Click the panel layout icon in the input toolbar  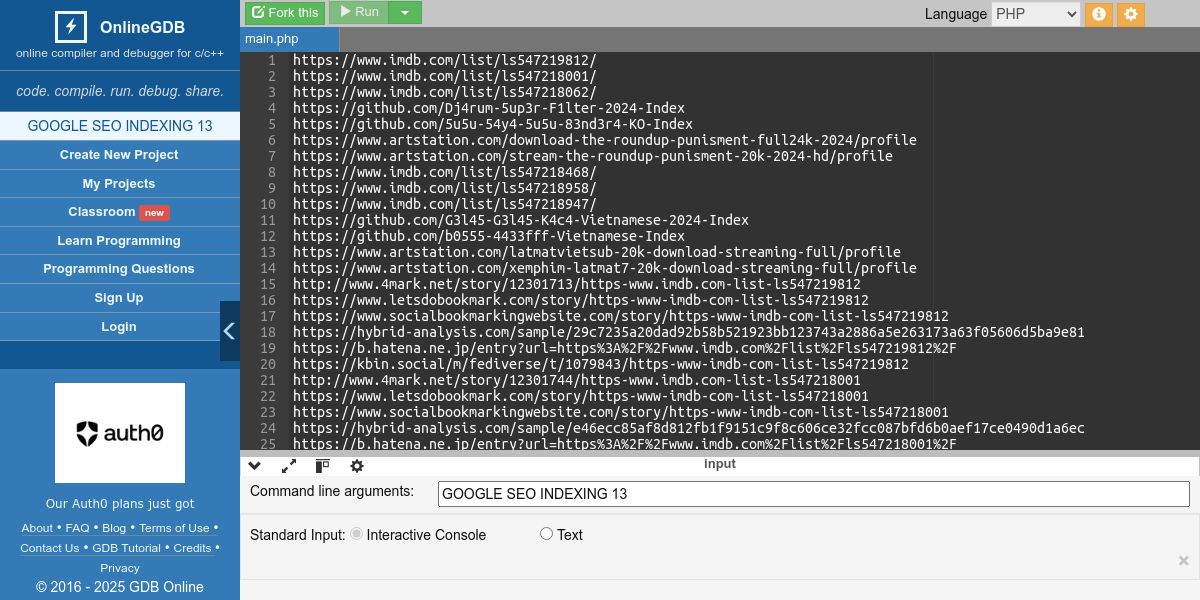tap(322, 466)
